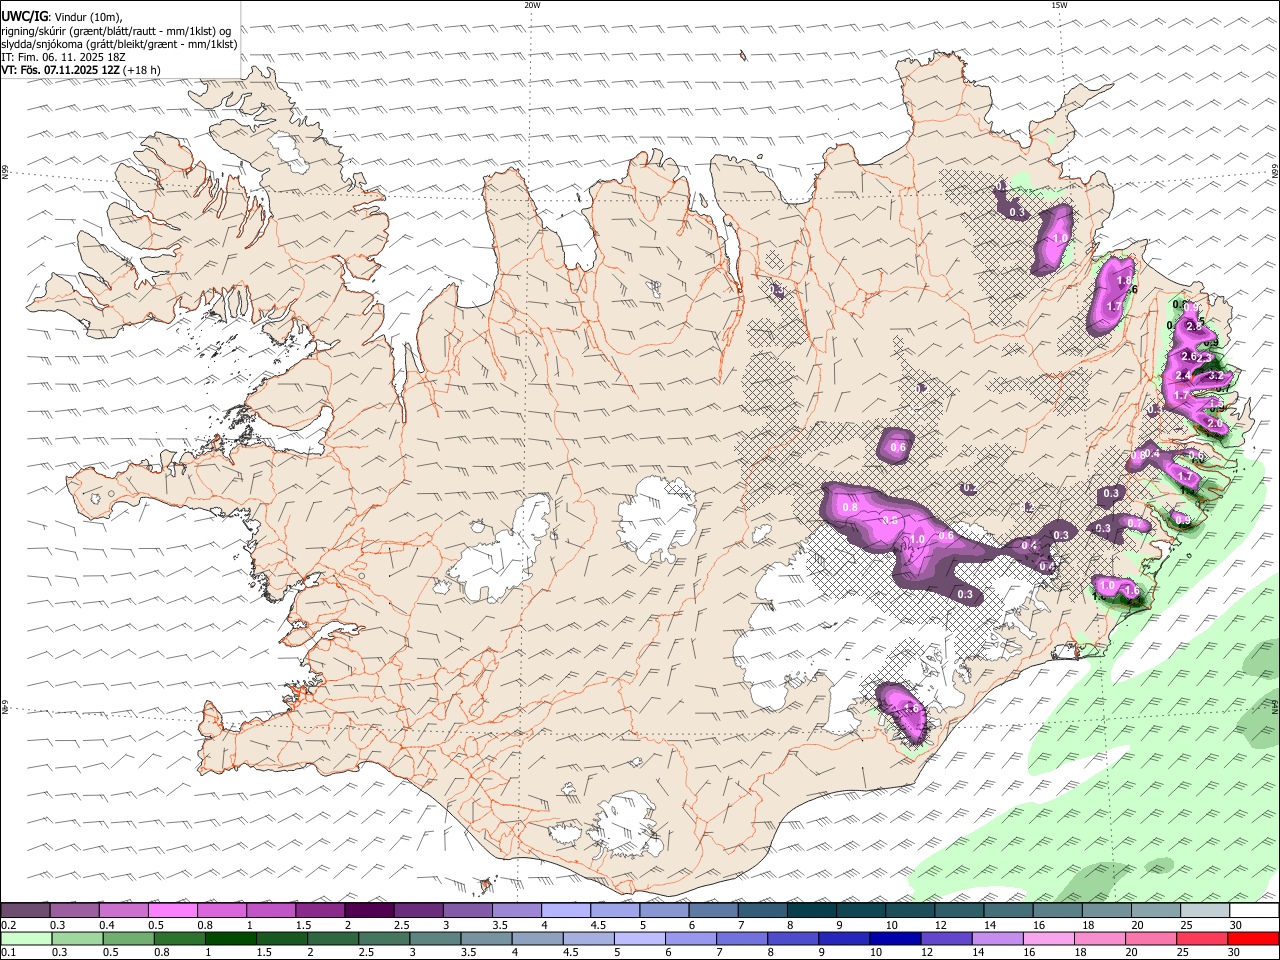Click the '3.2' snowfall value on the east coast

click(1216, 376)
